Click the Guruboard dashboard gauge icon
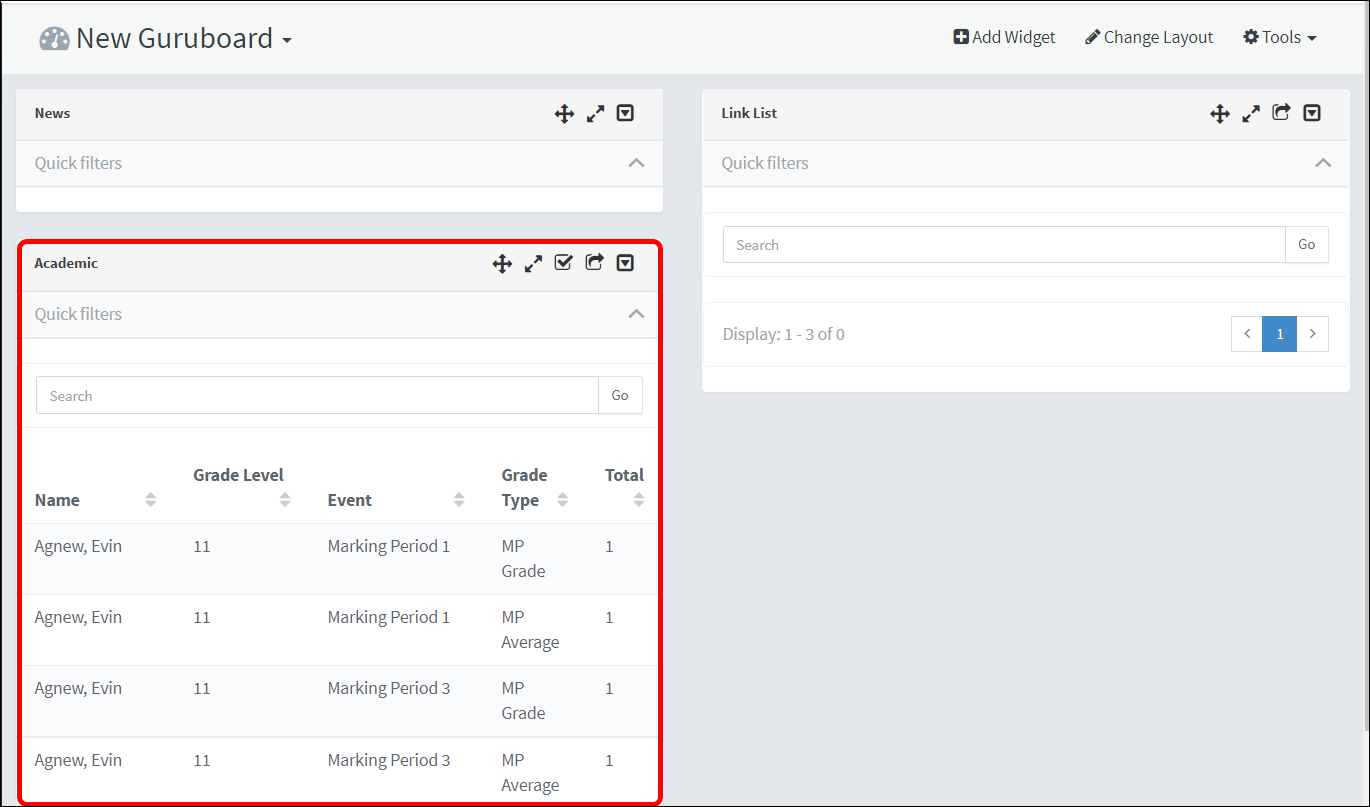The height and width of the screenshot is (807, 1370). (54, 39)
